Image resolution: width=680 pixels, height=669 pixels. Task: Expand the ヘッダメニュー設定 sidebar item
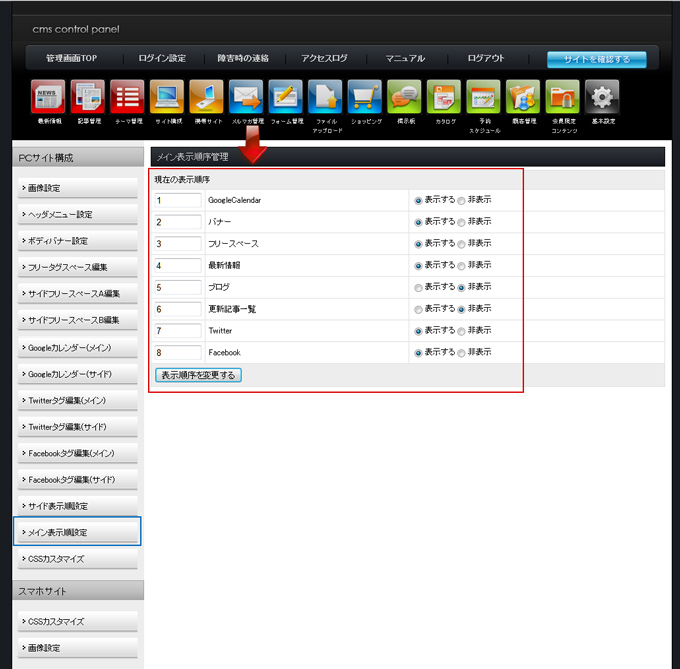point(78,215)
